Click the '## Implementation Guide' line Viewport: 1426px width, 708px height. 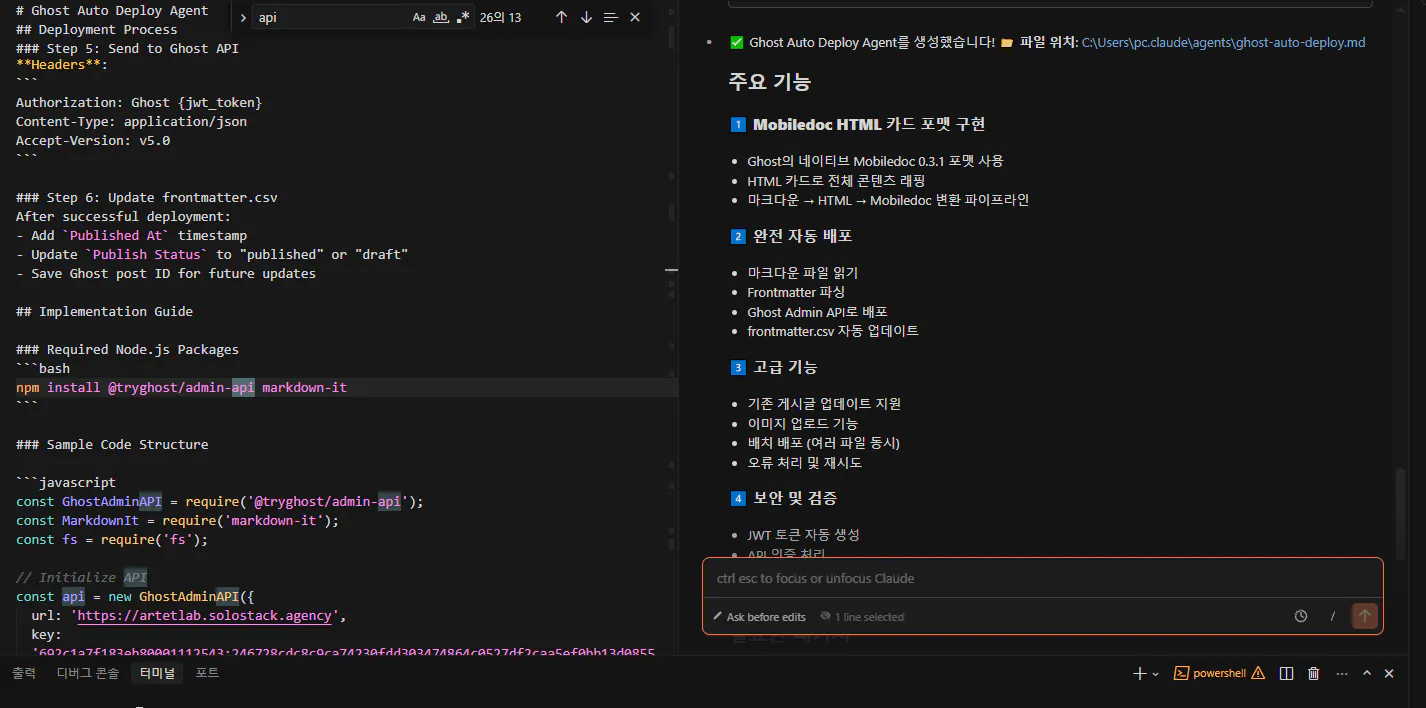pyautogui.click(x=104, y=311)
